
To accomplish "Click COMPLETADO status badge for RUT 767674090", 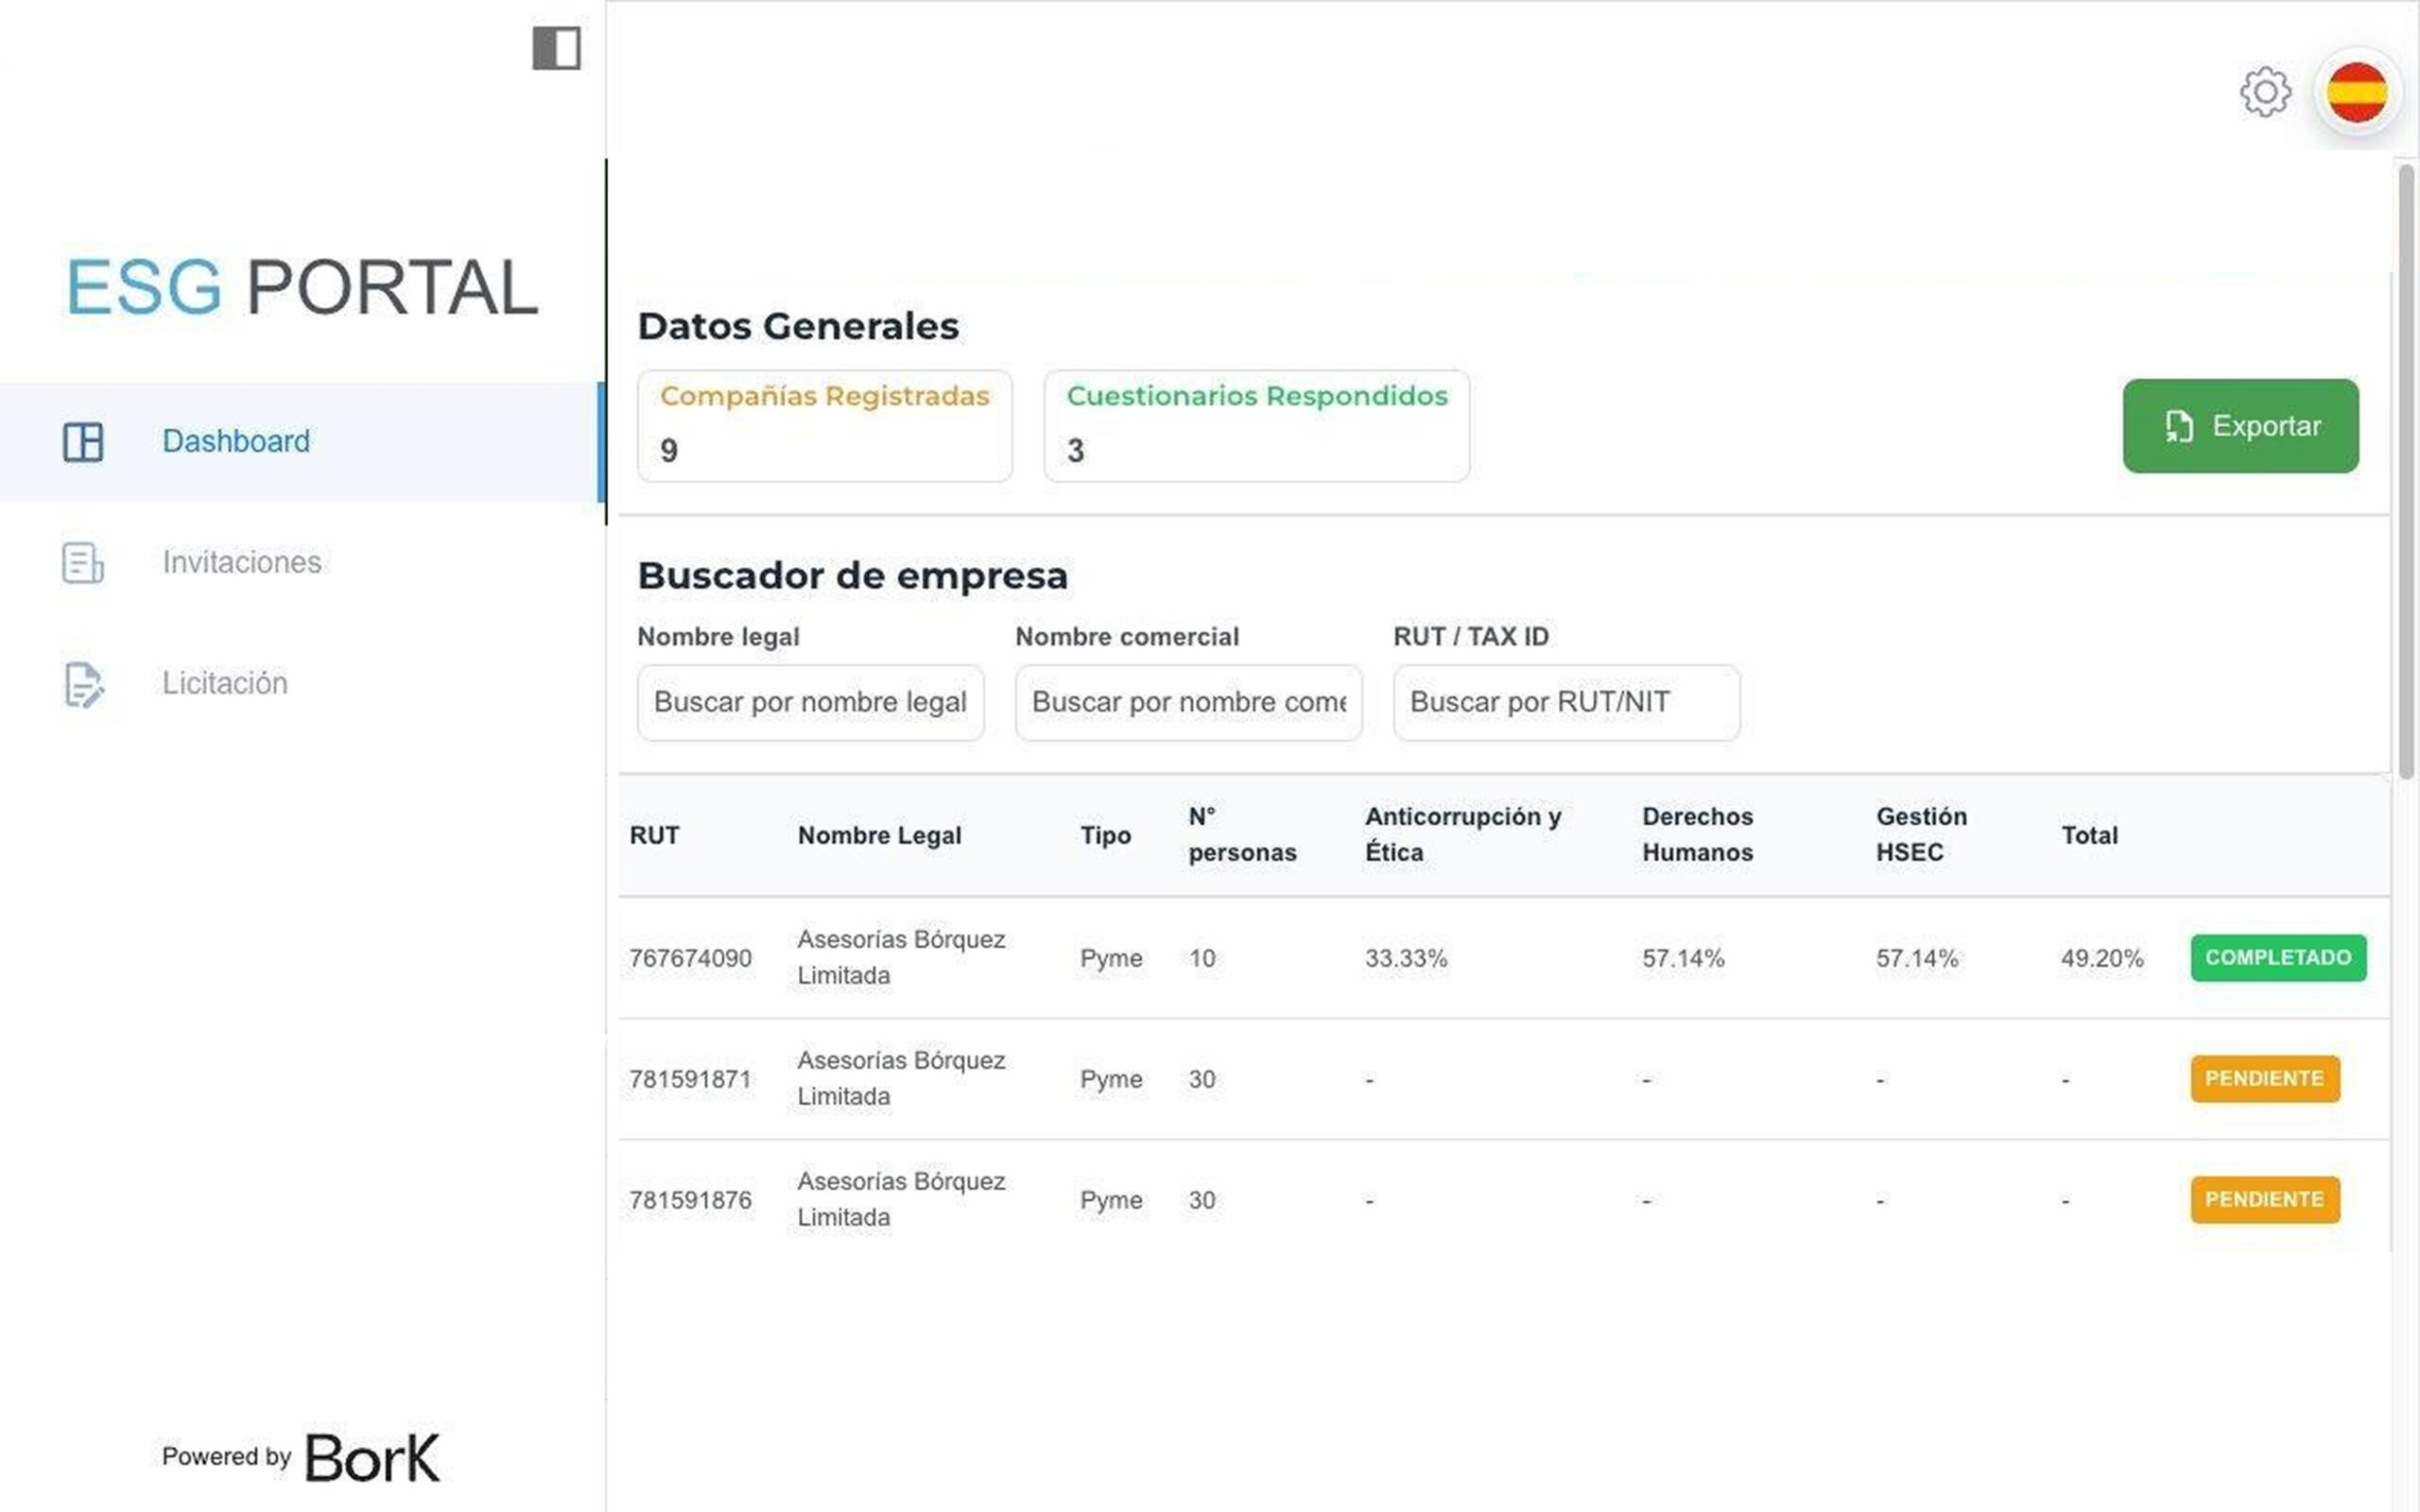I will tap(2278, 957).
